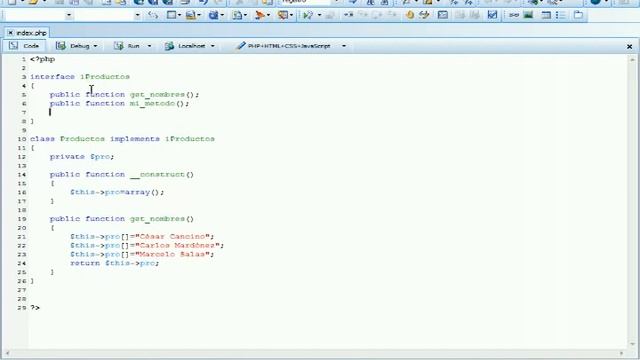Click the console window icon
The image size is (640, 360).
point(443,15)
